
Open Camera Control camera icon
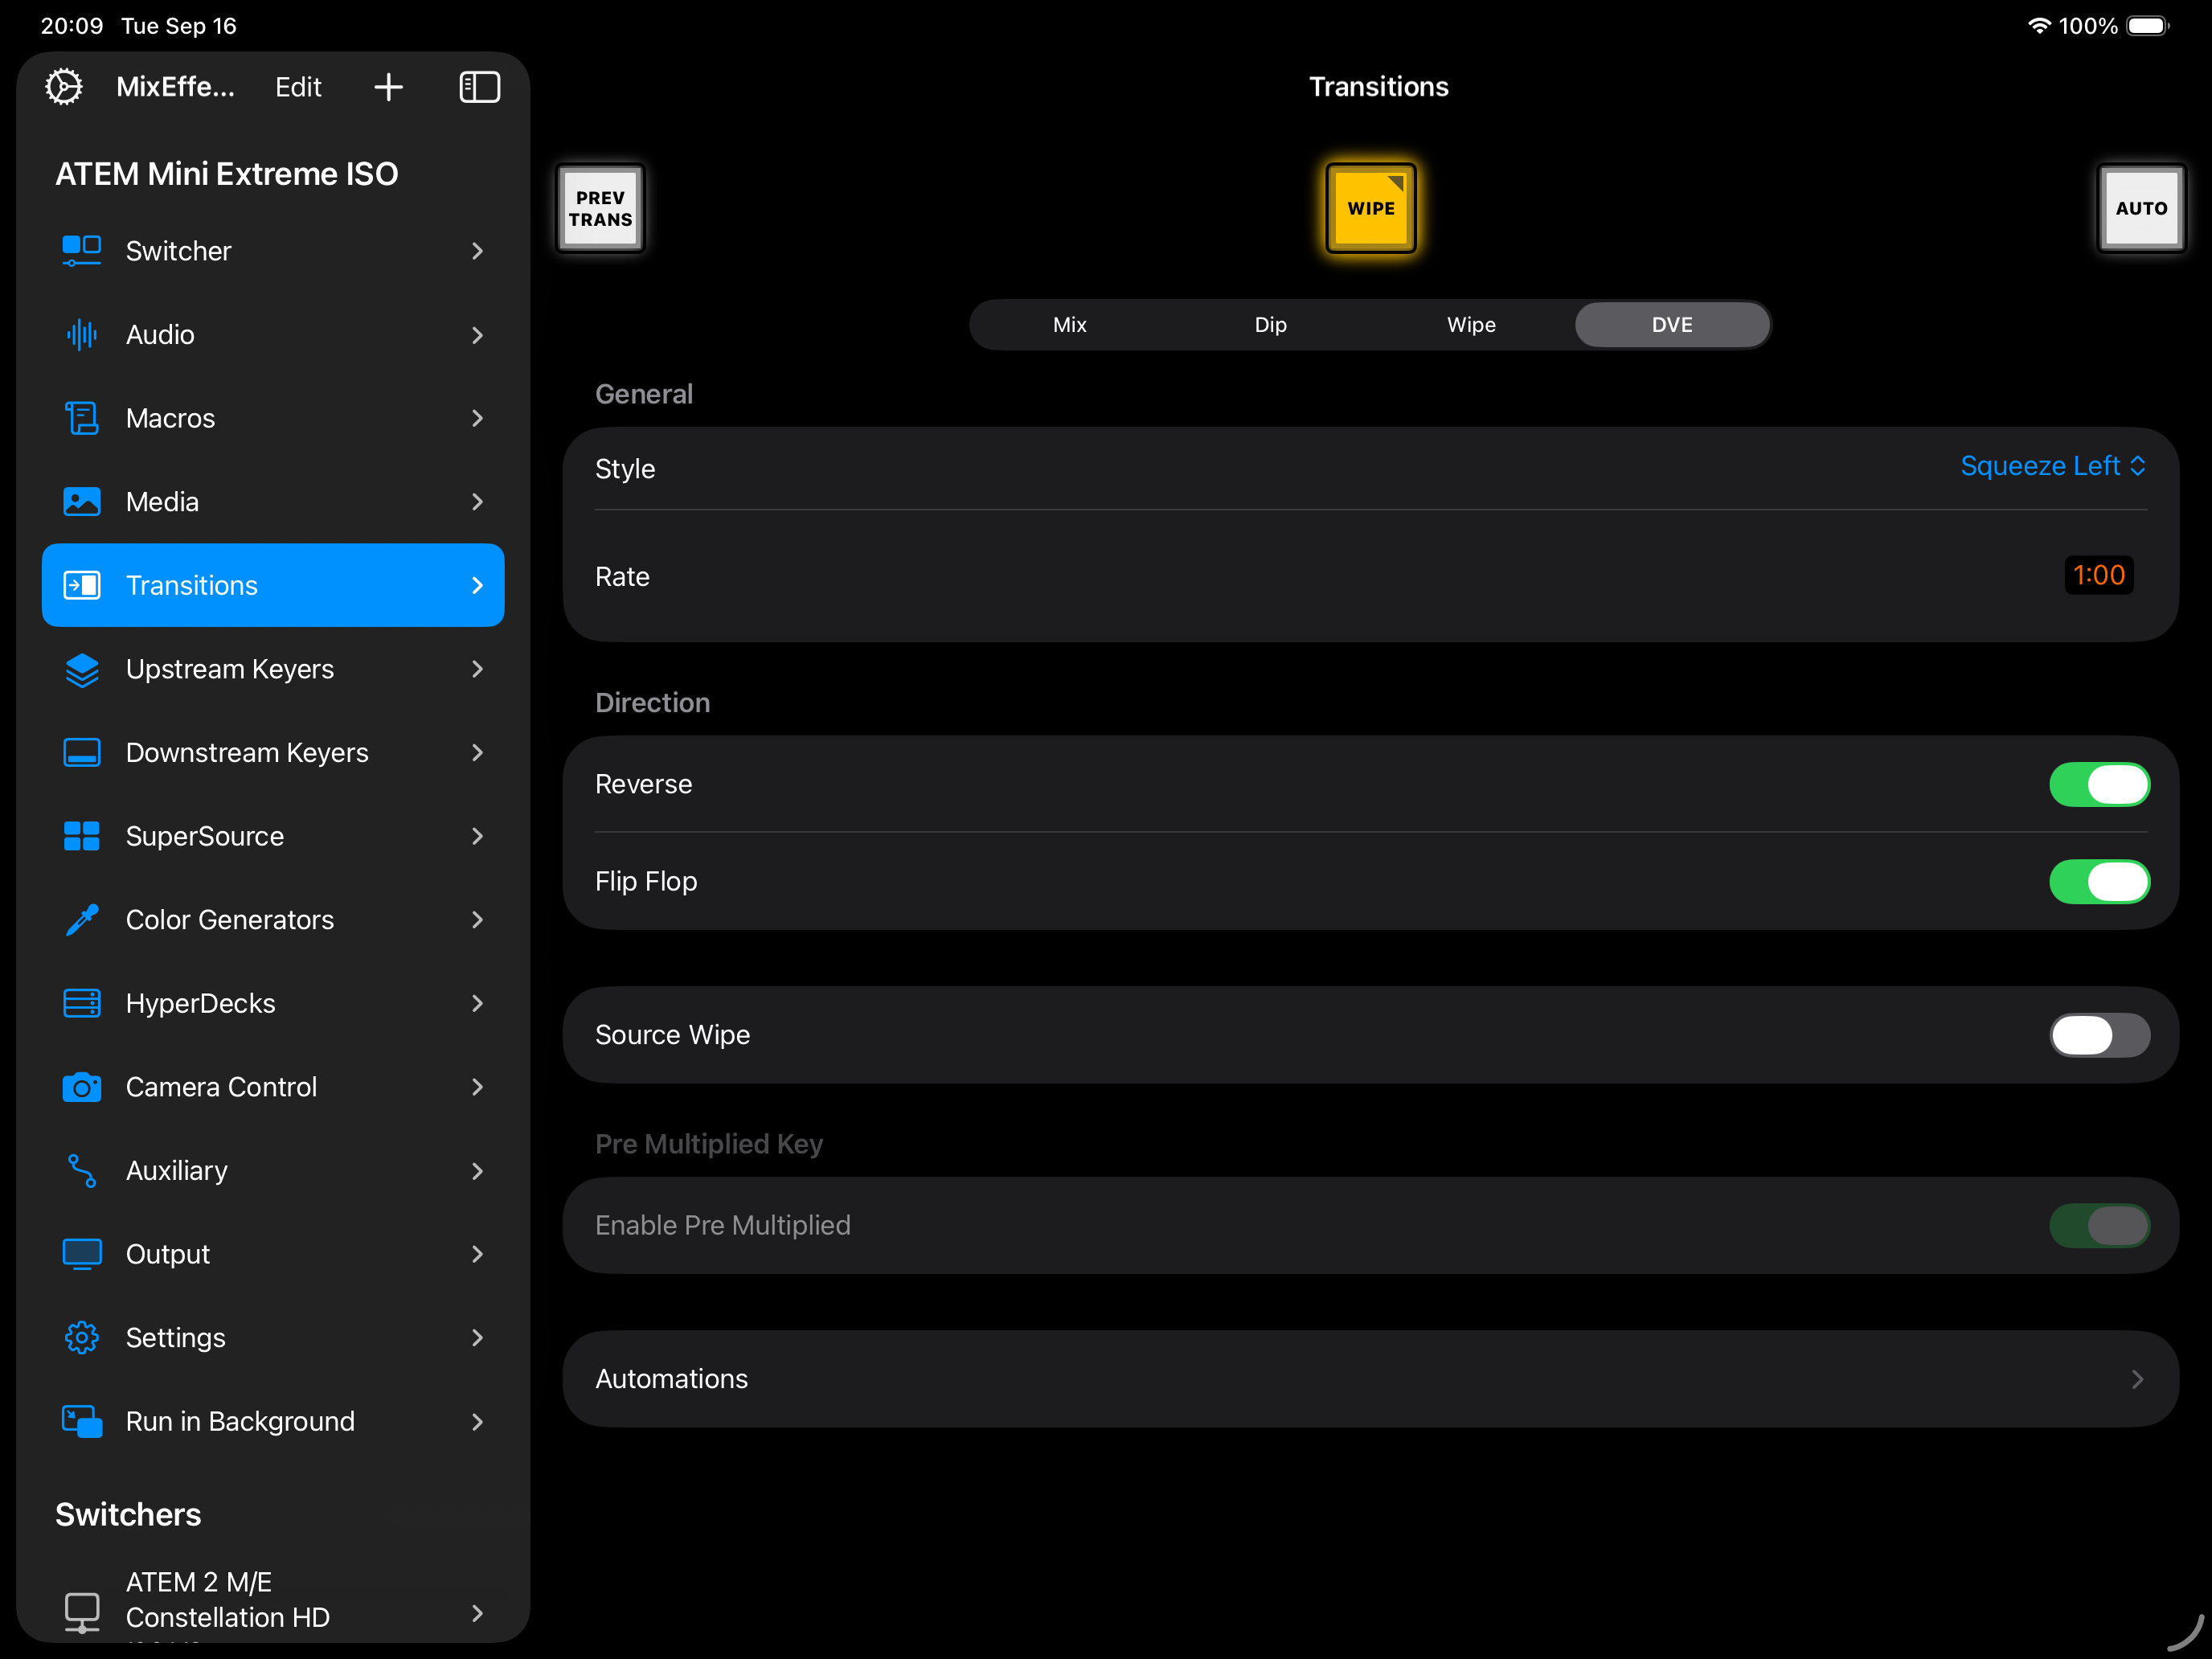point(82,1087)
